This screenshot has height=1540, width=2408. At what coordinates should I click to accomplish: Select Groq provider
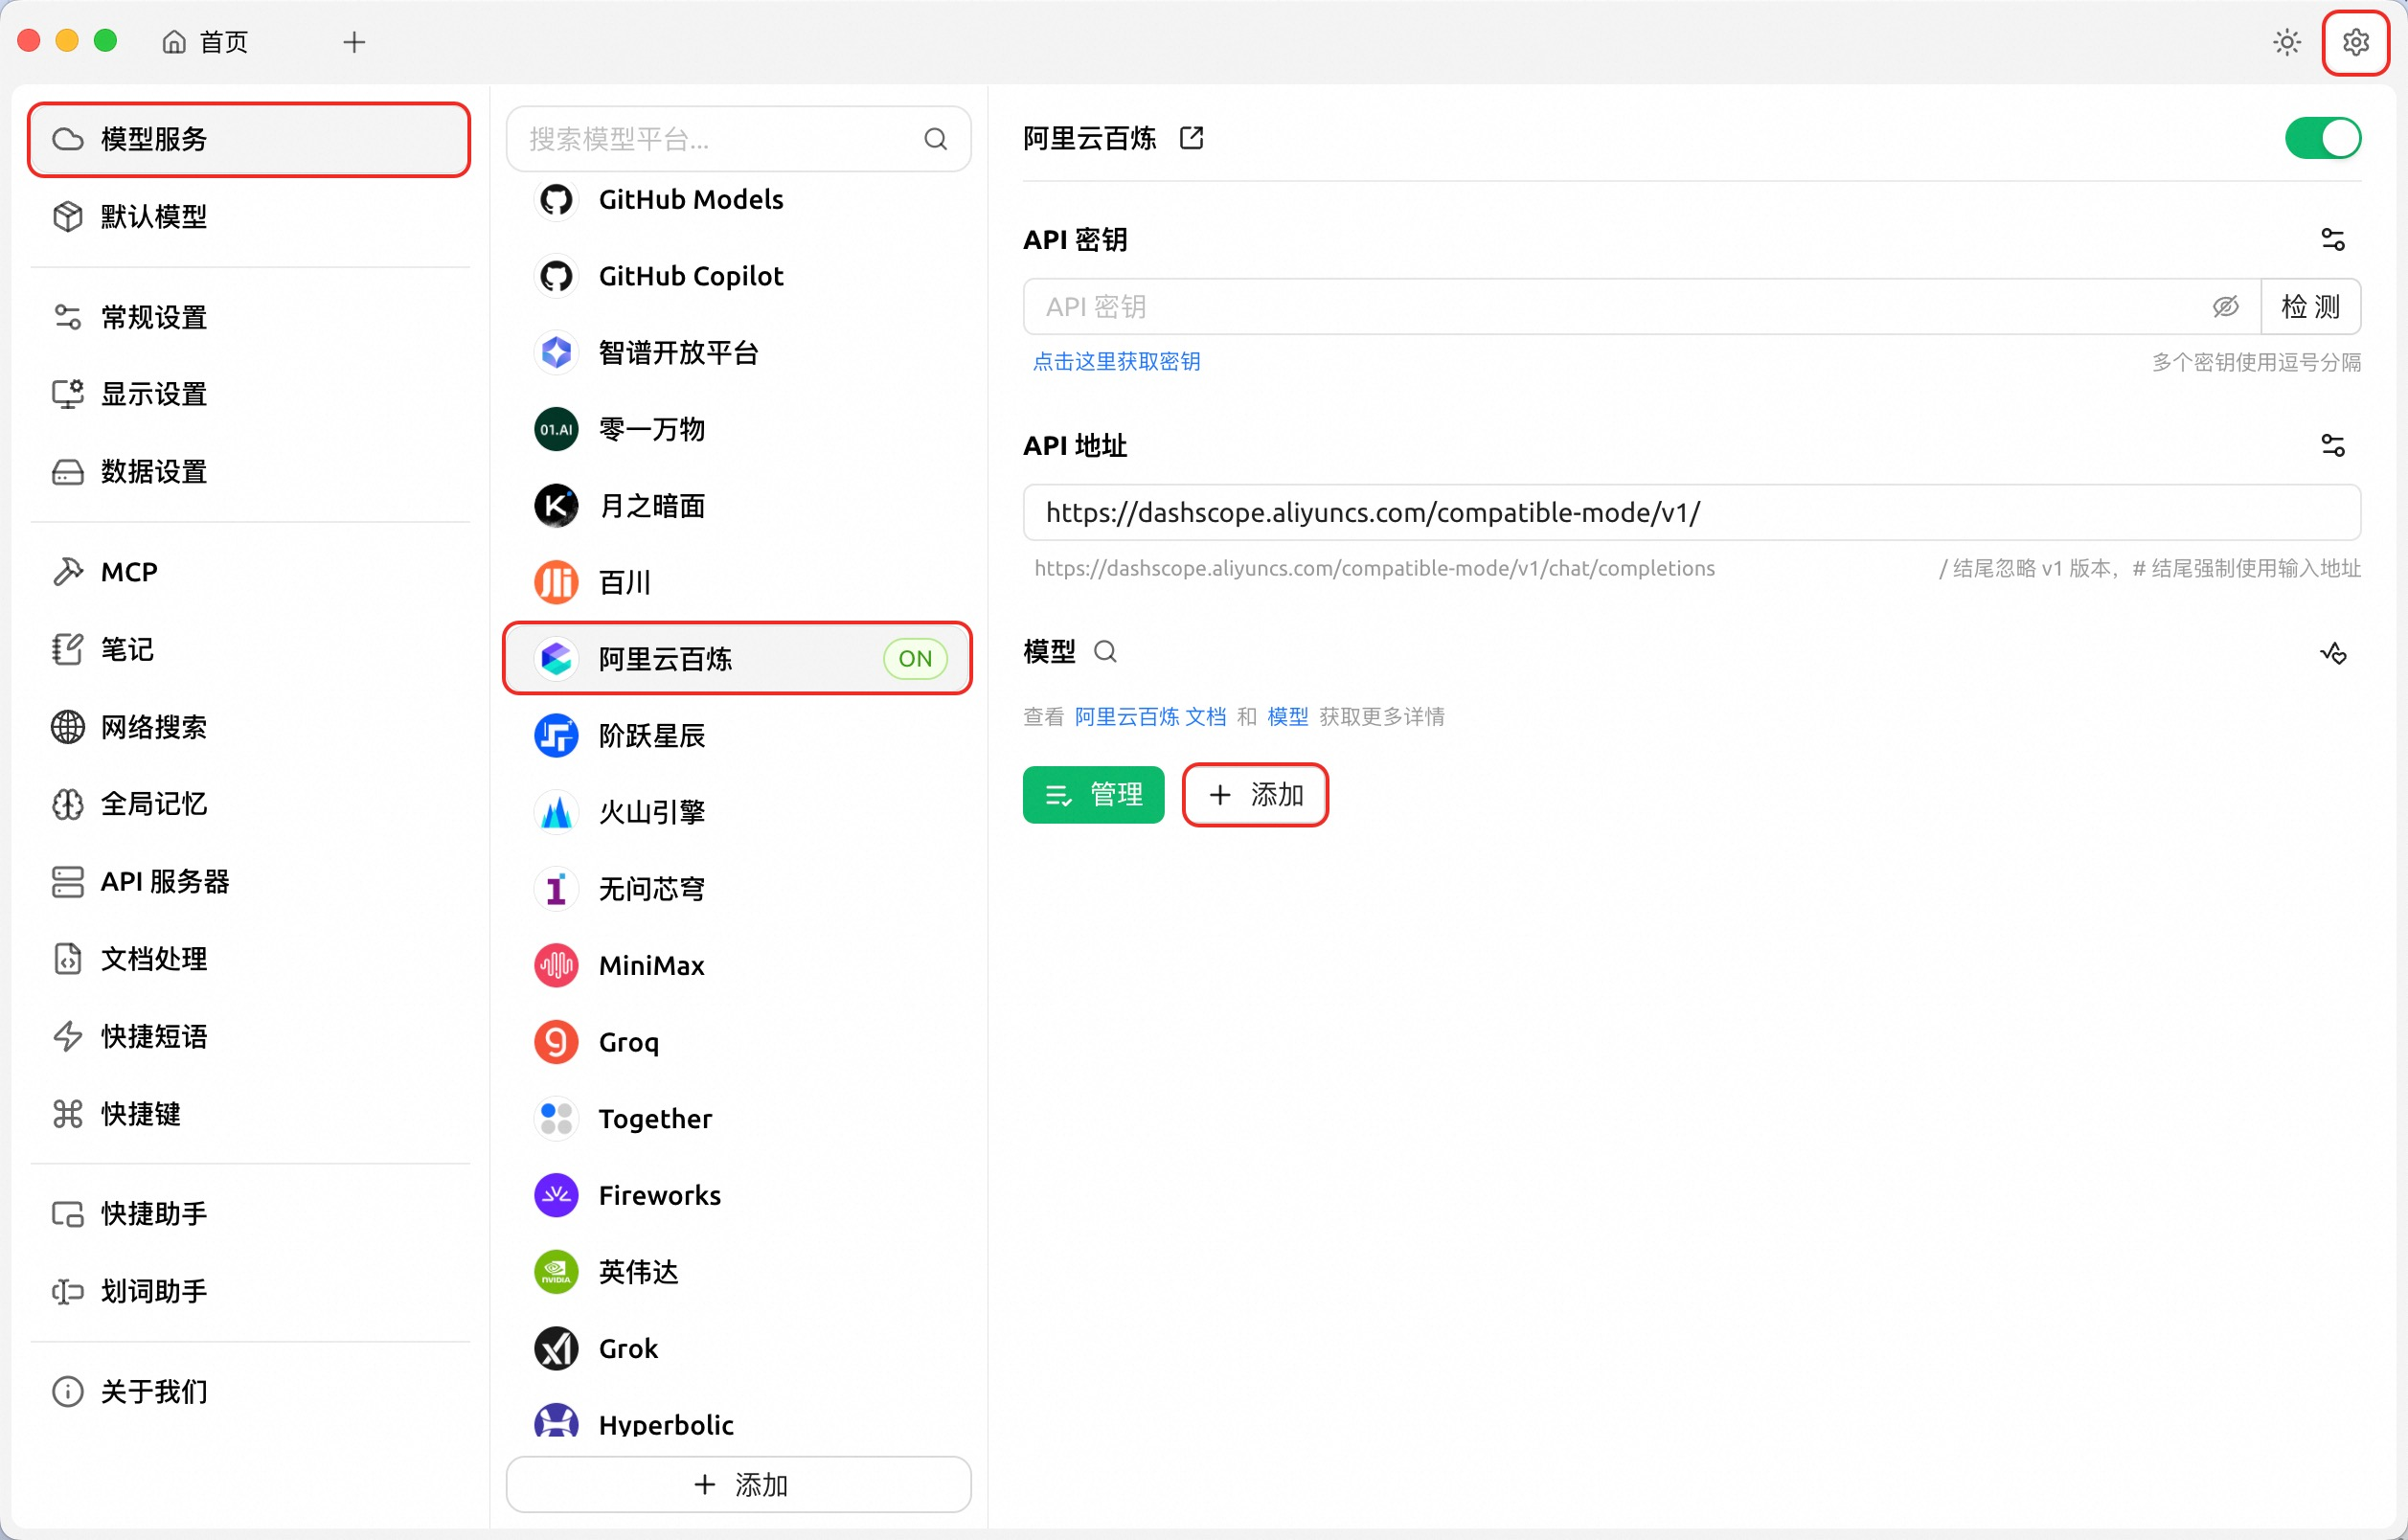pos(738,1042)
